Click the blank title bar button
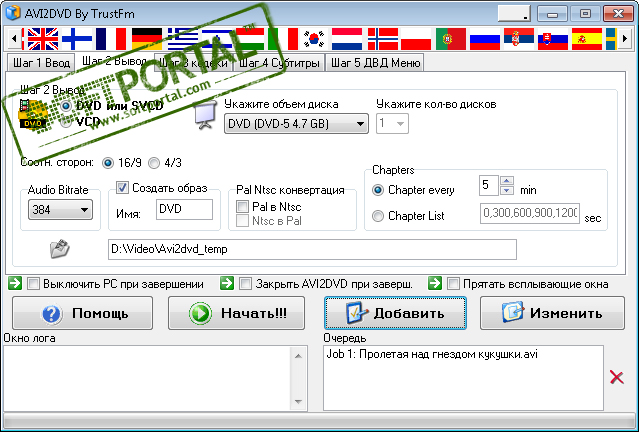Screen dimensions: 639x432 tap(514, 14)
